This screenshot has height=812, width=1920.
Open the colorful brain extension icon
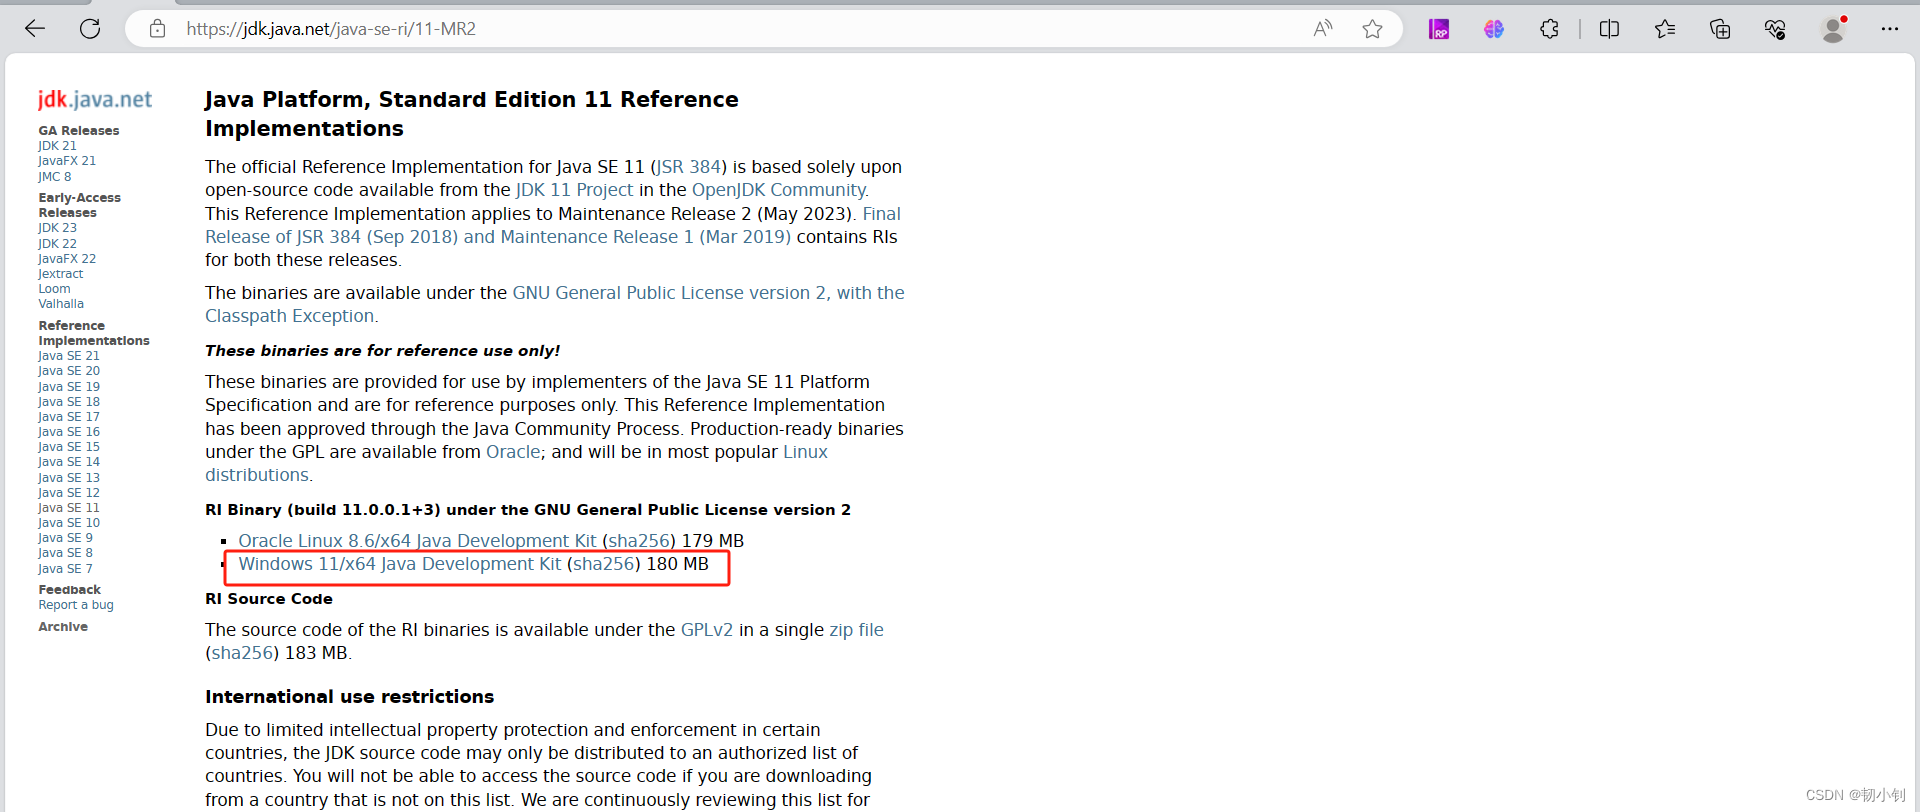tap(1494, 29)
